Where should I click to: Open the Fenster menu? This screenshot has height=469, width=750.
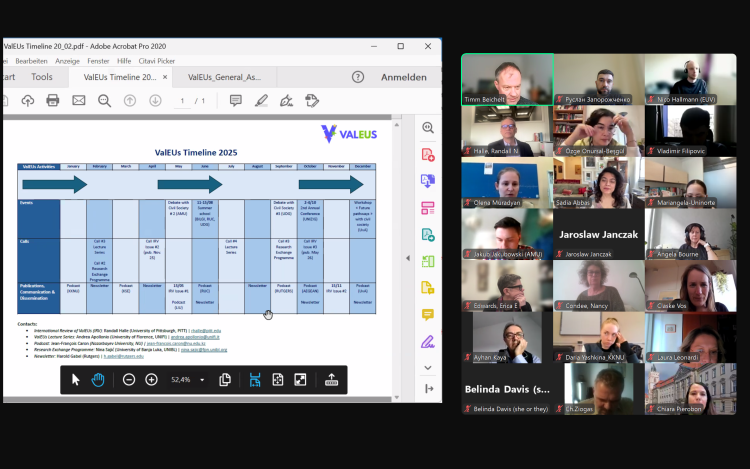[99, 61]
